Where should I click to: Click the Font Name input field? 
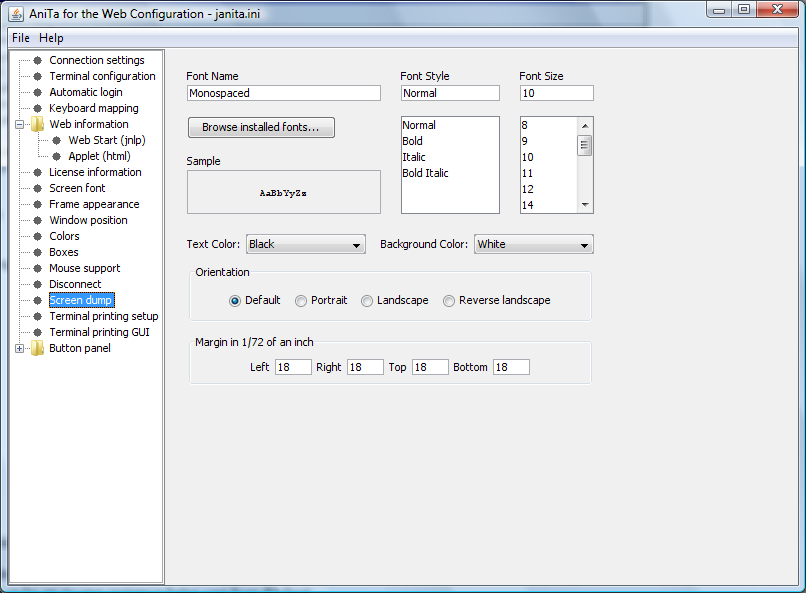point(284,93)
